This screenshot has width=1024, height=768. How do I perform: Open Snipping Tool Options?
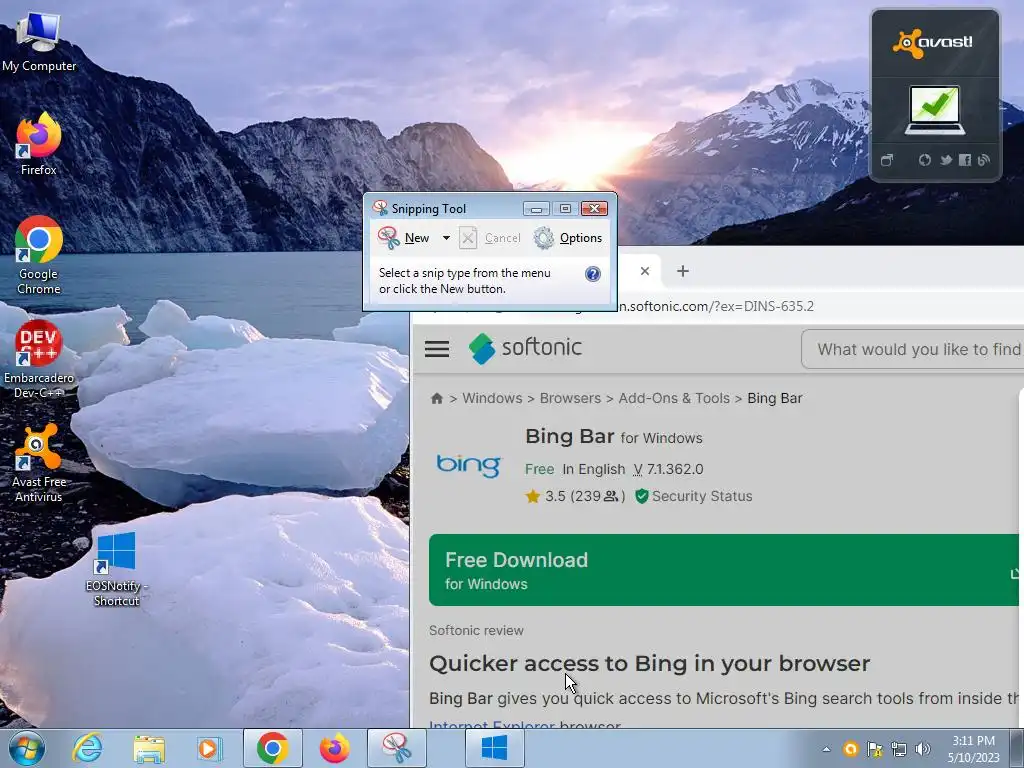(x=568, y=238)
